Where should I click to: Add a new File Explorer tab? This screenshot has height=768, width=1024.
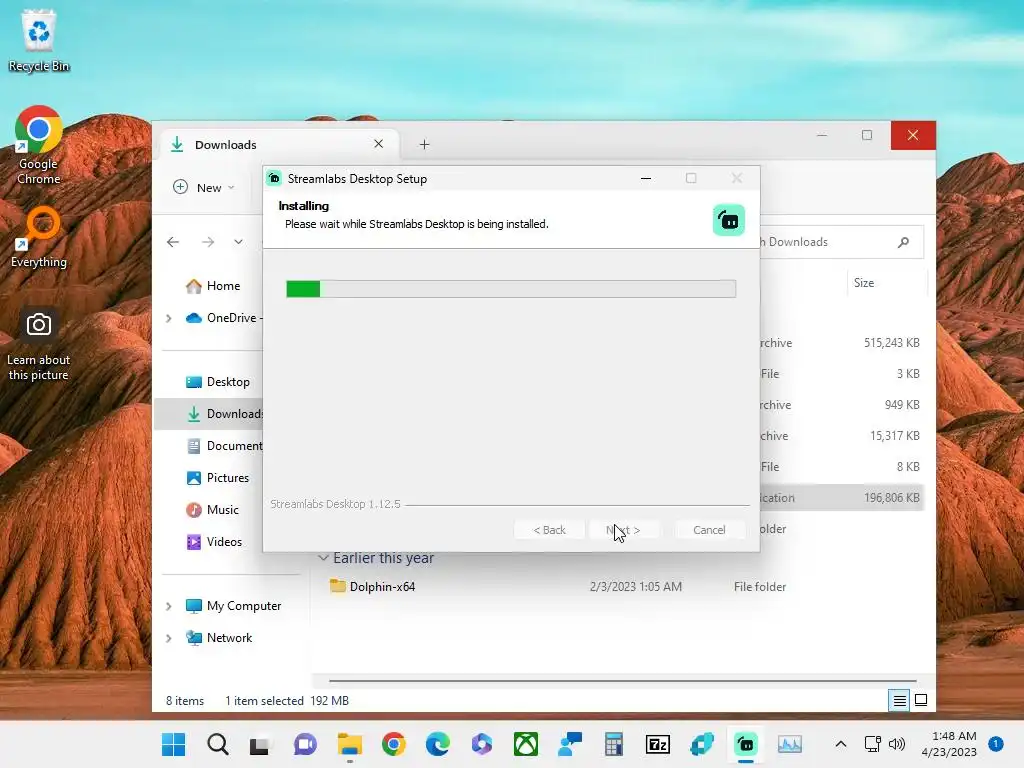coord(424,144)
